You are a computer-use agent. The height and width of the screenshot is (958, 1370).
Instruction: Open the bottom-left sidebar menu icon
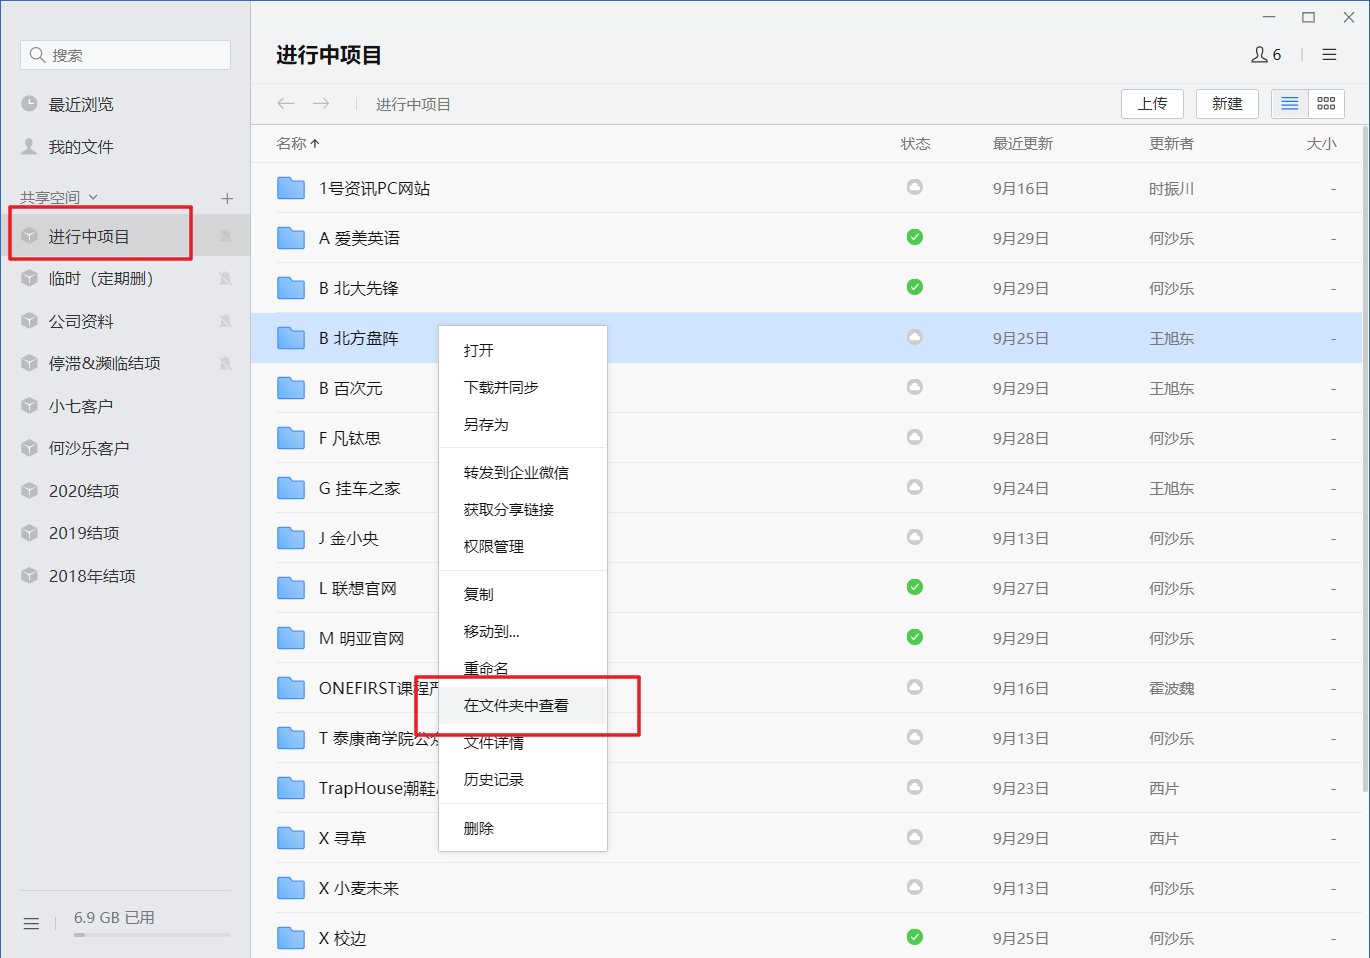(31, 924)
